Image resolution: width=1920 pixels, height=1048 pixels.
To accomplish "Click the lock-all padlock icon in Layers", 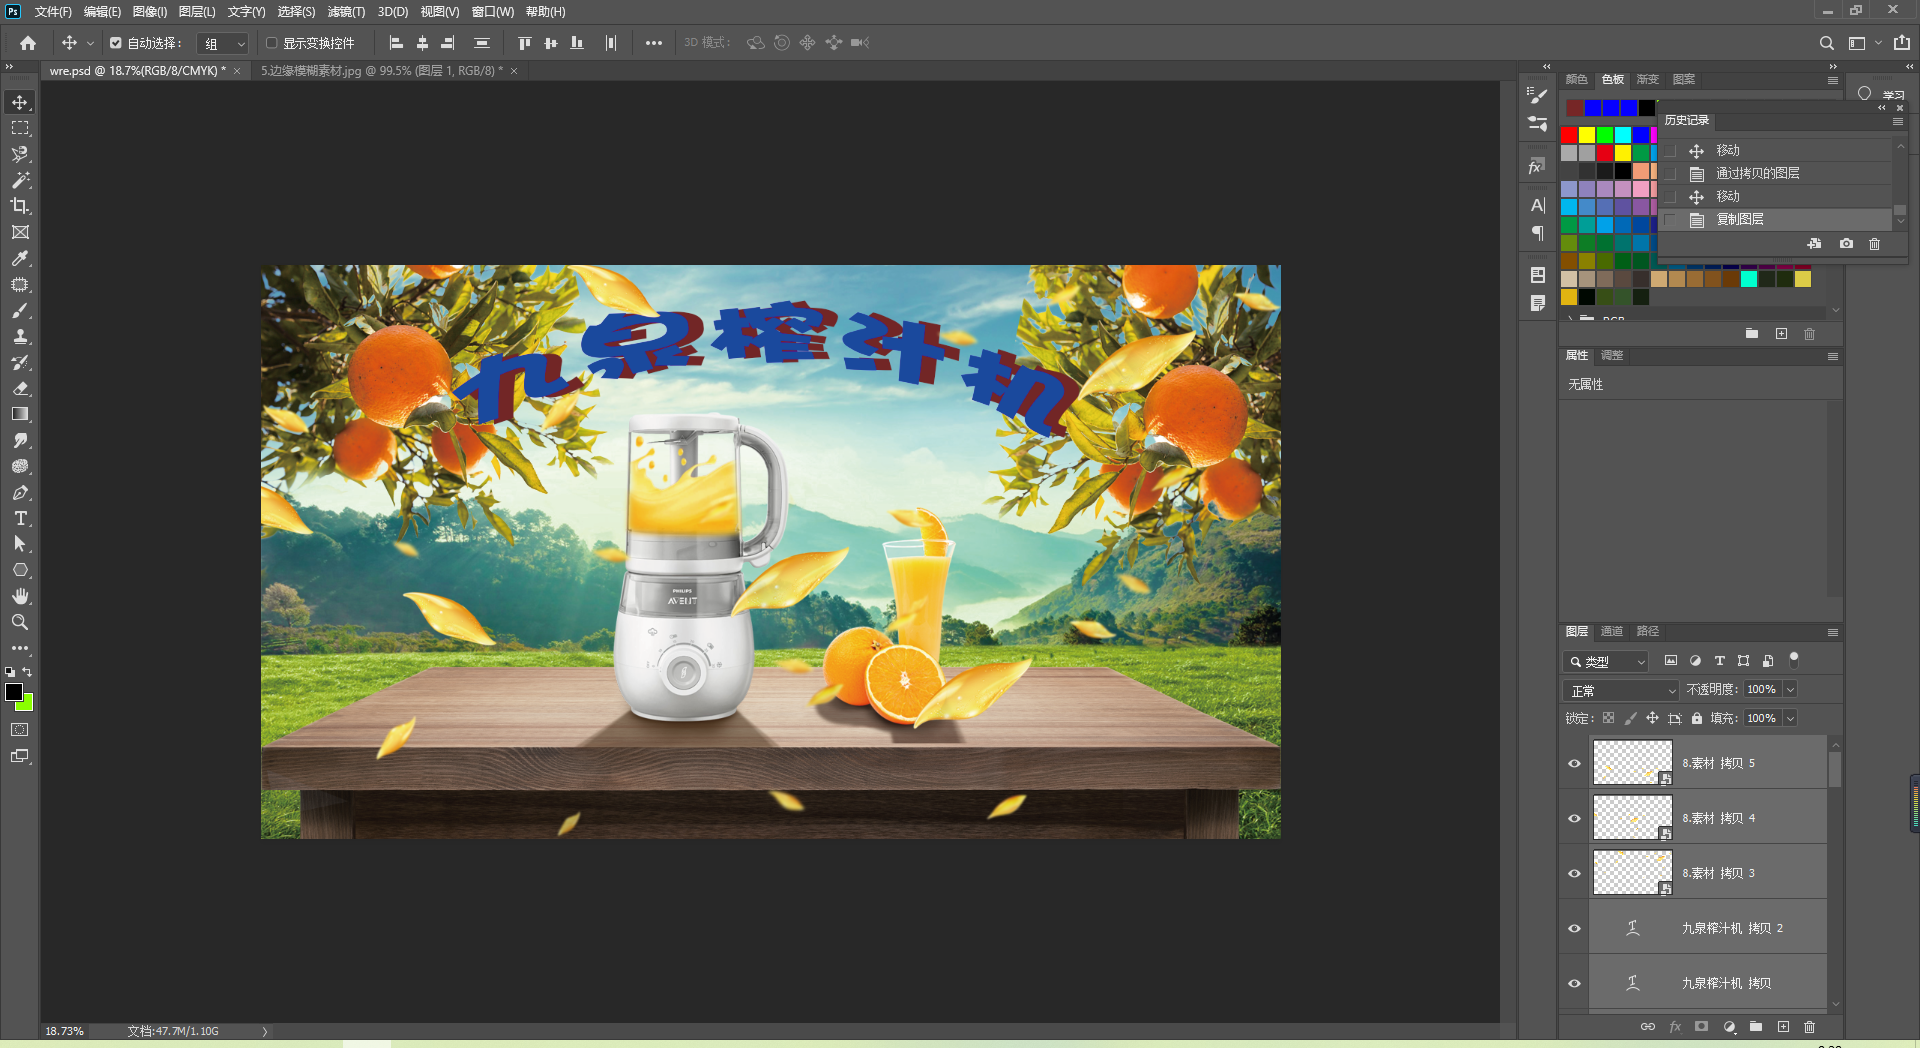I will coord(1697,718).
